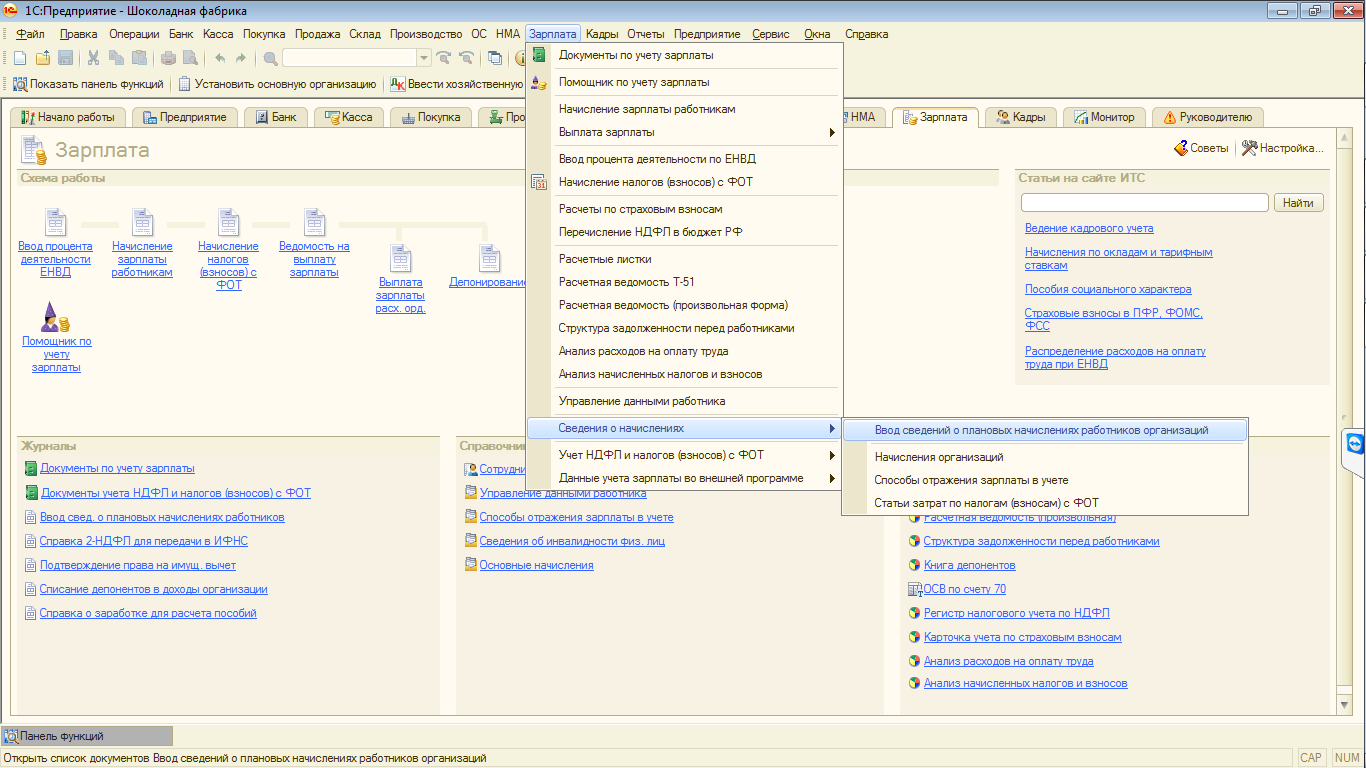Viewport: 1366px width, 768px height.
Task: Click the Советы button
Action: [1201, 148]
